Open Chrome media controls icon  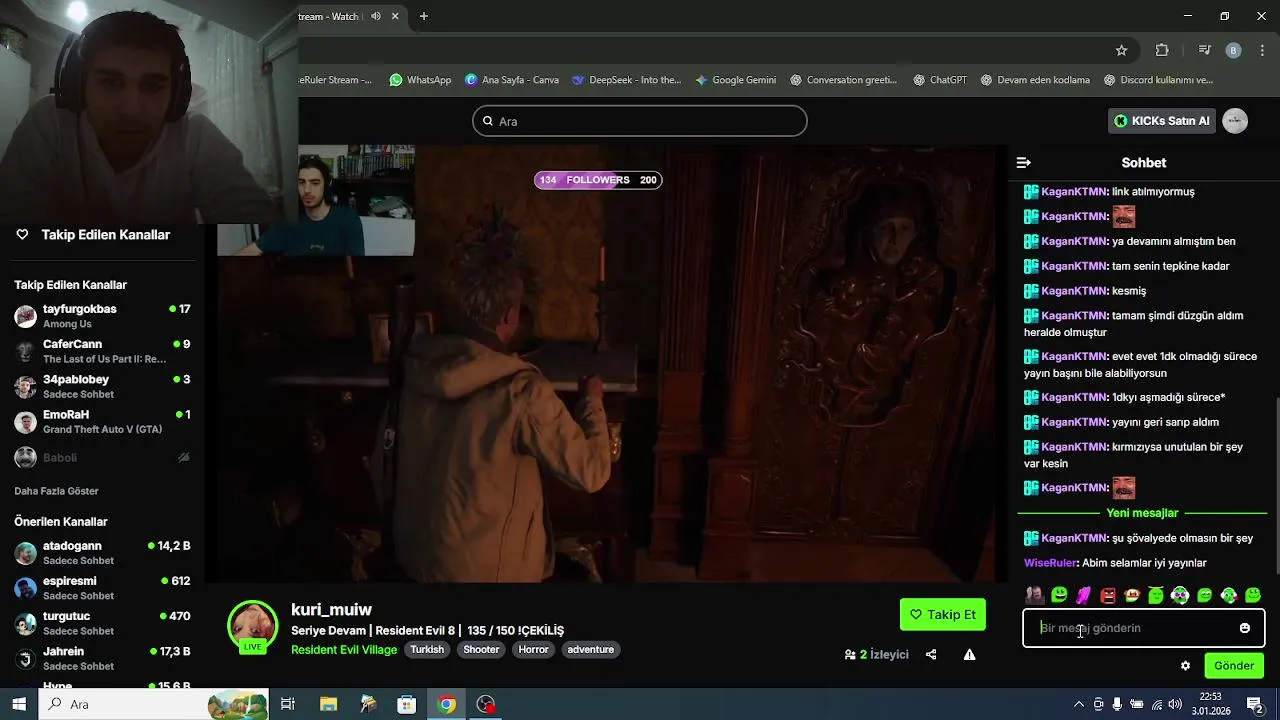(x=1205, y=50)
